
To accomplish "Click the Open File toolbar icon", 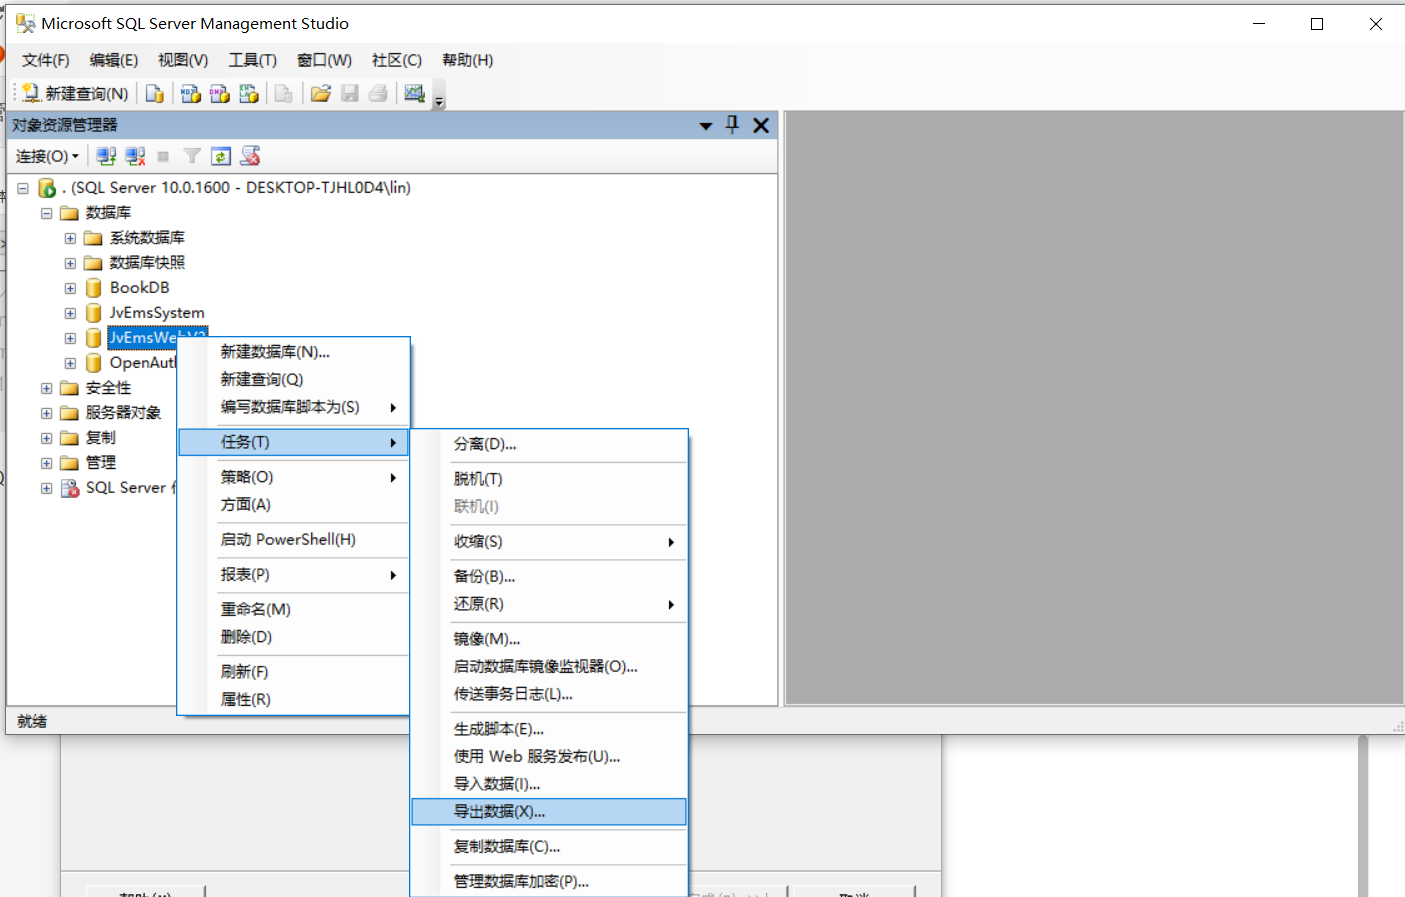I will click(320, 92).
